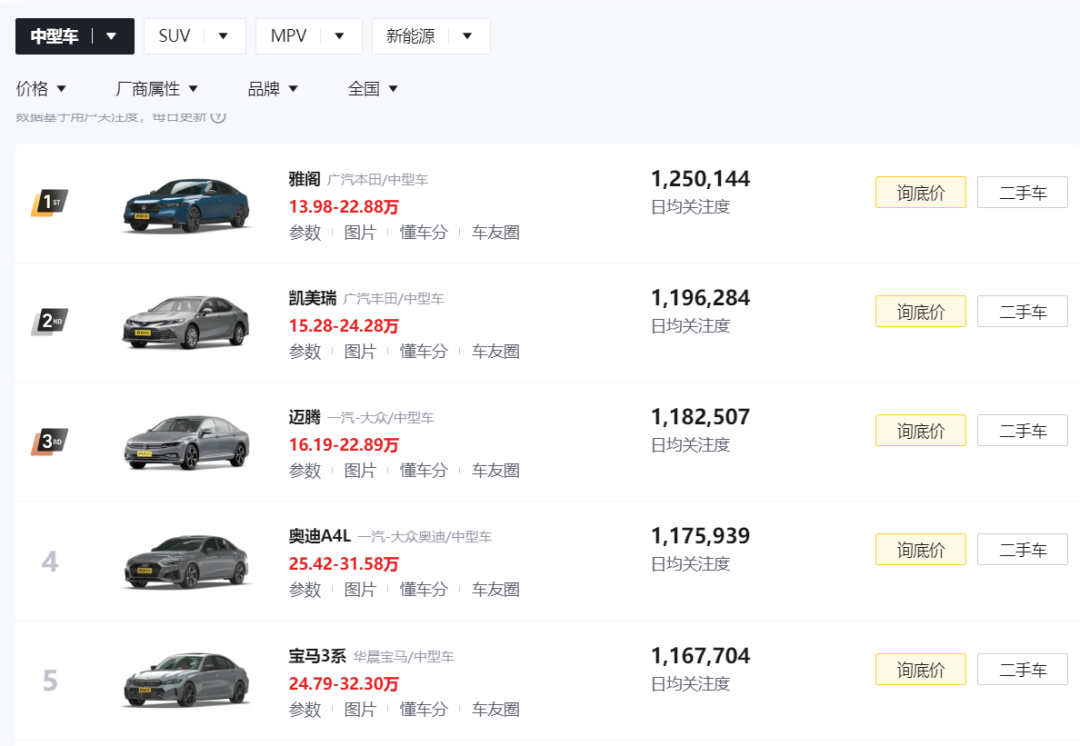Open the 全国 region dropdown
Screen dimensions: 1080x746
click(x=373, y=89)
